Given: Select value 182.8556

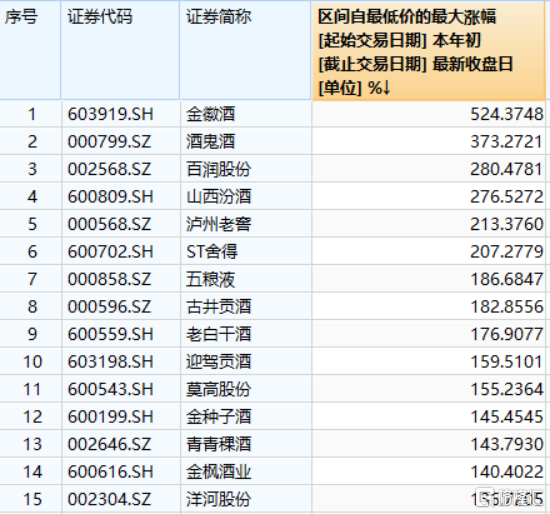Looking at the screenshot, I should 507,307.
